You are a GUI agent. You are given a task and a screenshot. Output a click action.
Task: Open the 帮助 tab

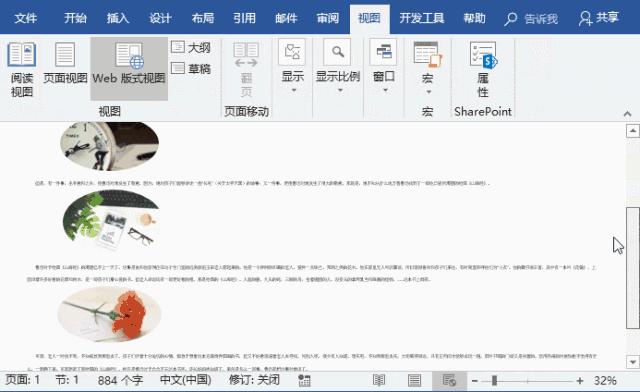(474, 18)
